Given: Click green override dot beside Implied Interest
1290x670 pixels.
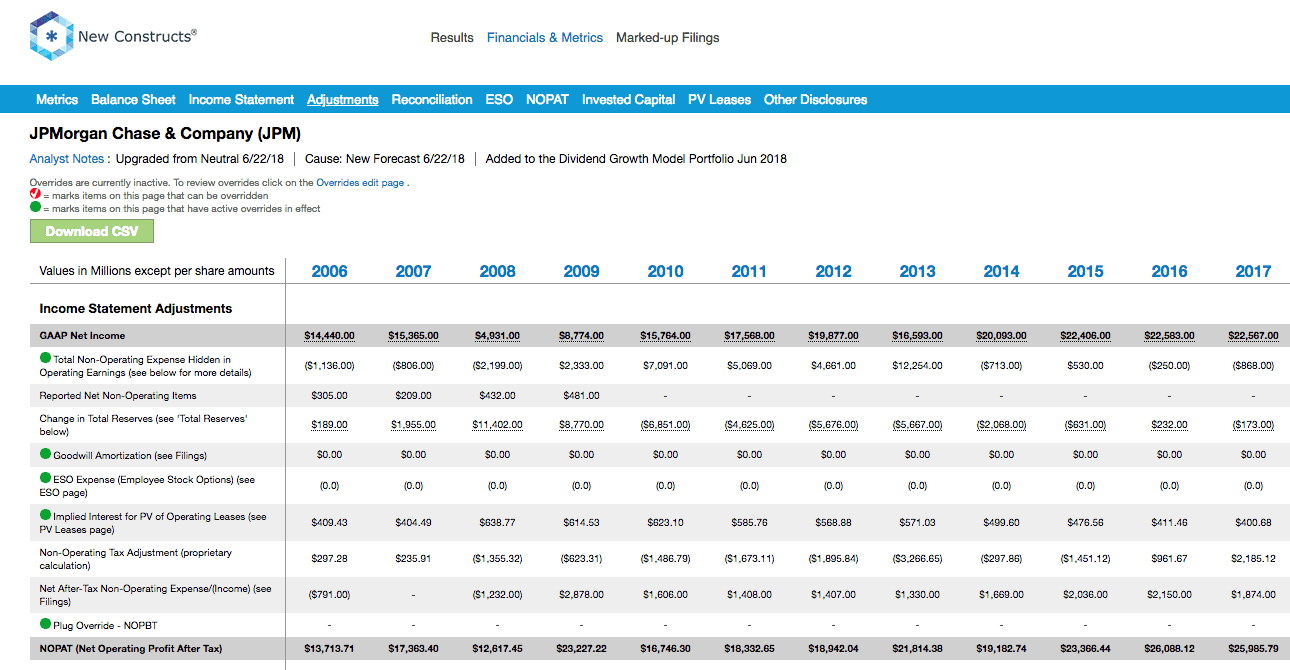Looking at the screenshot, I should pos(45,516).
